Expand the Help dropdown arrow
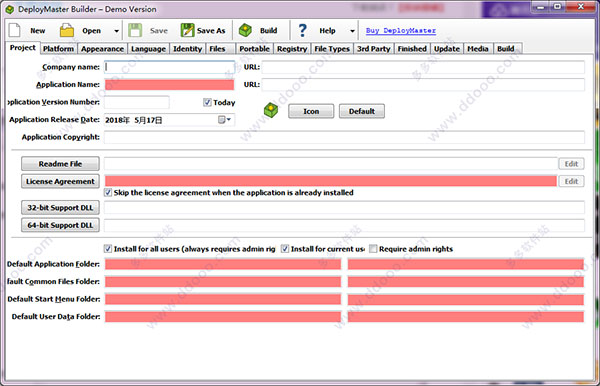 352,31
